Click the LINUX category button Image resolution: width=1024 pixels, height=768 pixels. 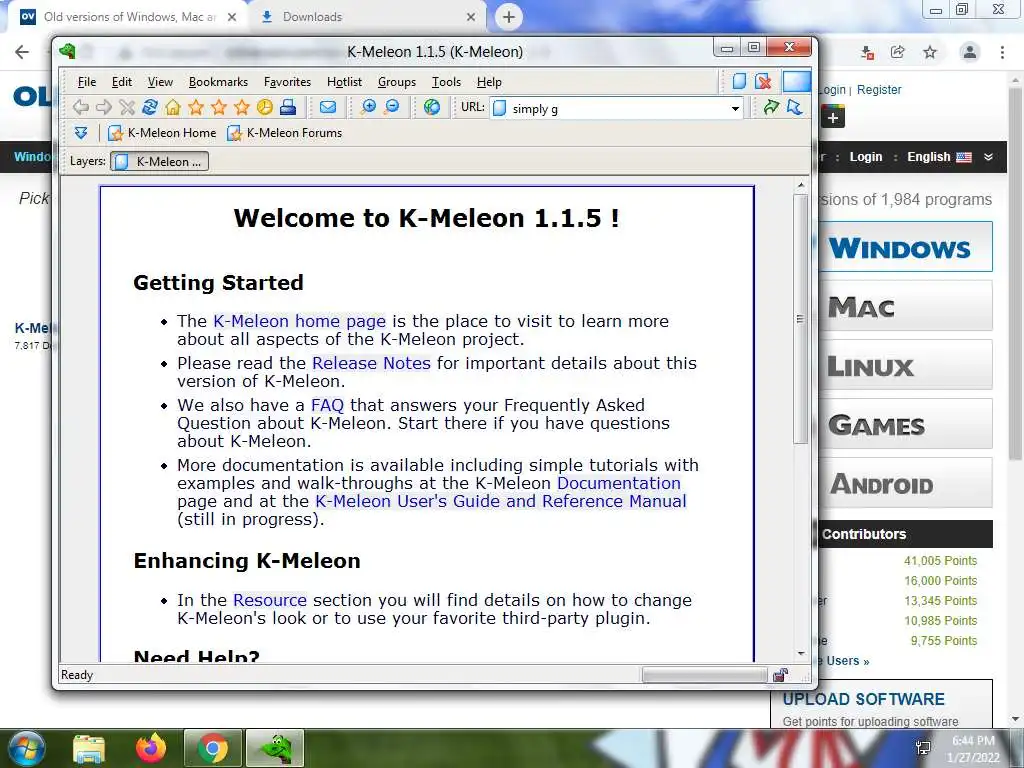pos(905,364)
